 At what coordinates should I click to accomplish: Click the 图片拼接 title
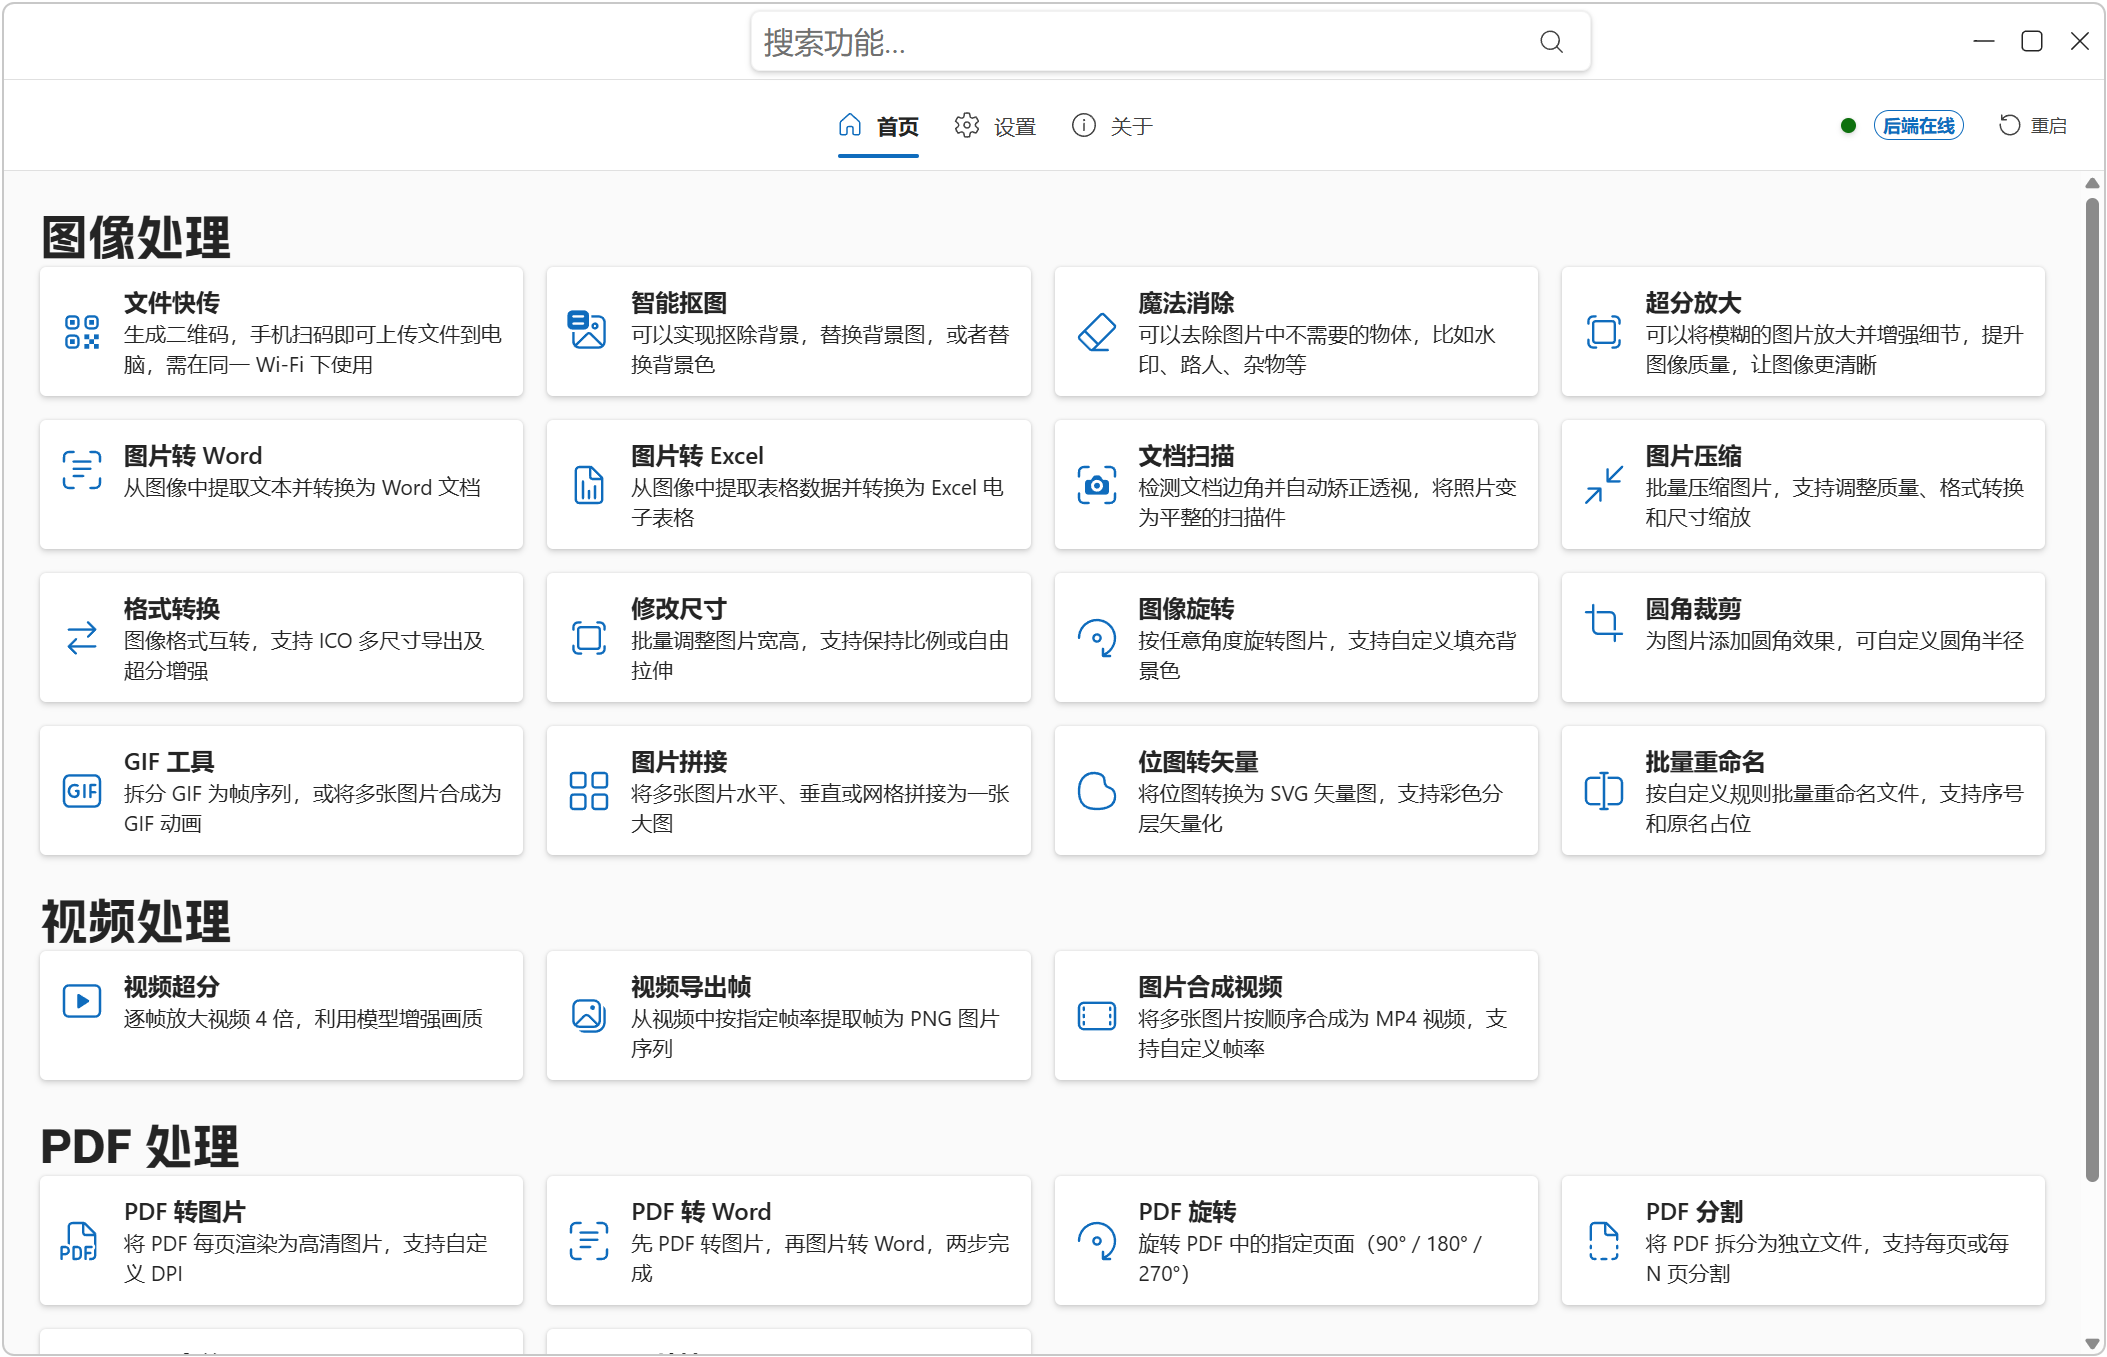[679, 762]
